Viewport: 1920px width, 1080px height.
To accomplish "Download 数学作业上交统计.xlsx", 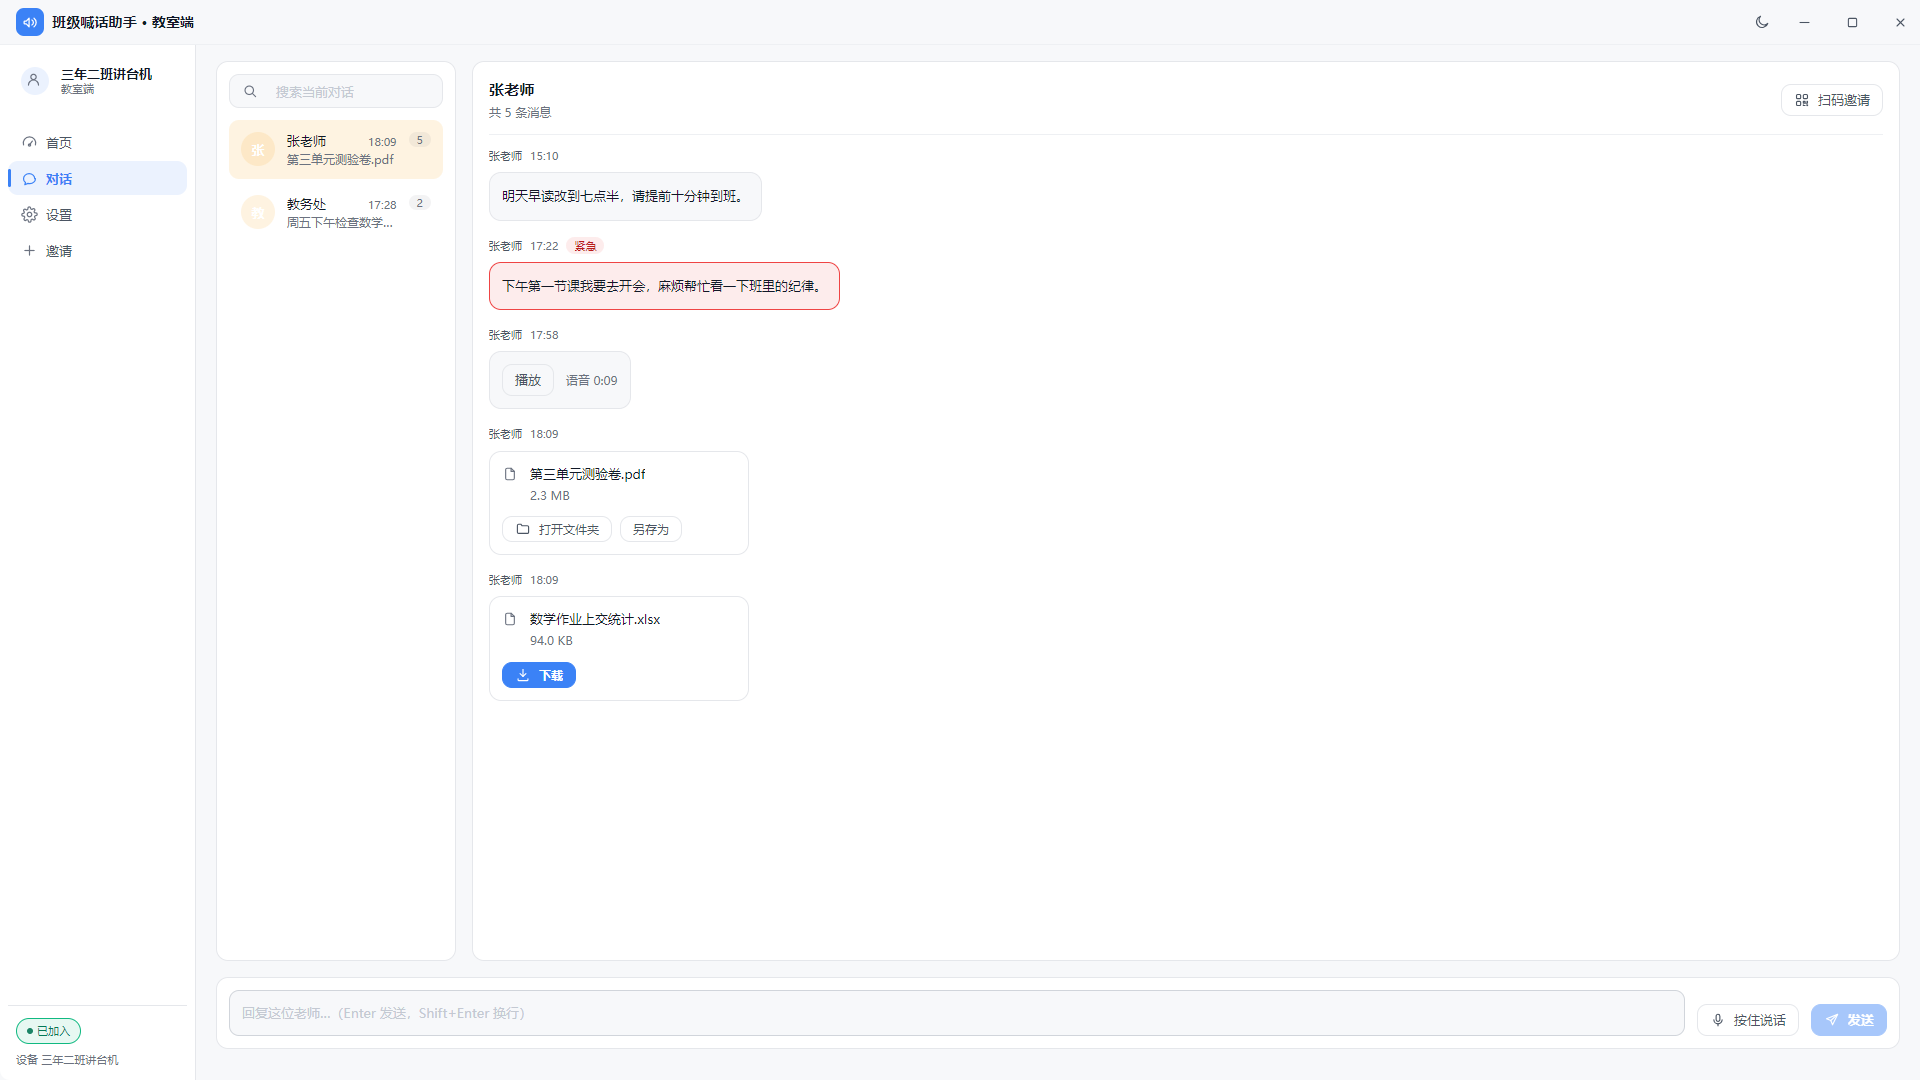I will pyautogui.click(x=539, y=675).
